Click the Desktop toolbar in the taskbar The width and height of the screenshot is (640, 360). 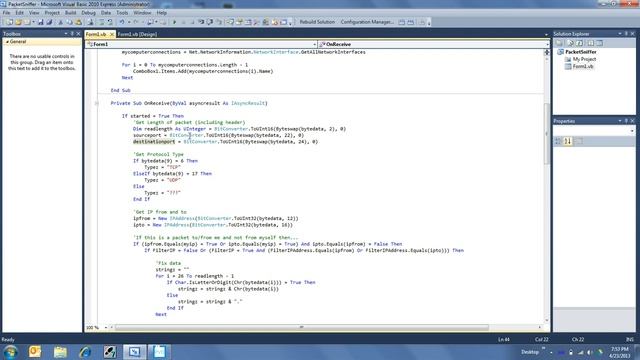(530, 351)
